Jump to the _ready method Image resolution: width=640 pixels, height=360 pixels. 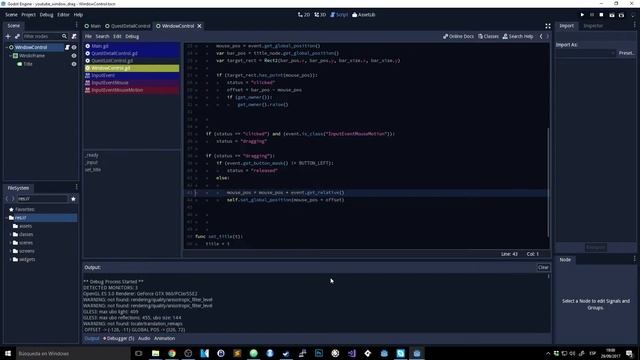pos(92,155)
